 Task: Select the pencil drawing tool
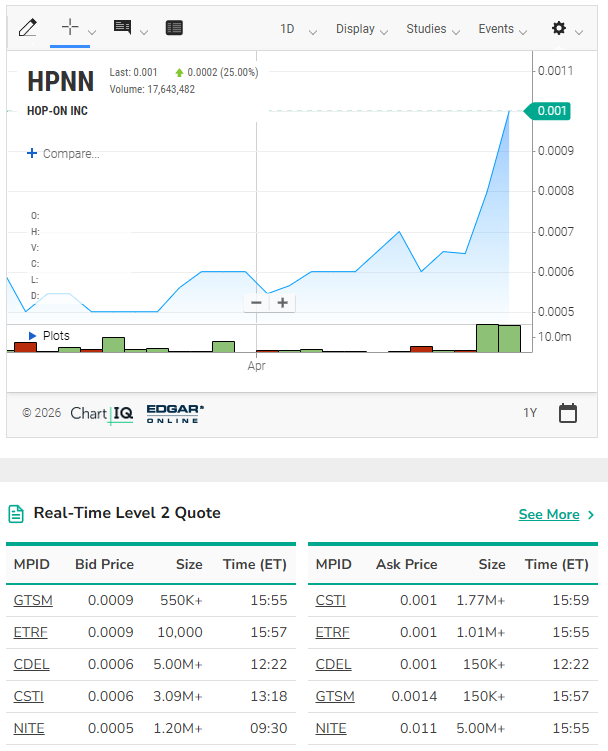pyautogui.click(x=28, y=28)
